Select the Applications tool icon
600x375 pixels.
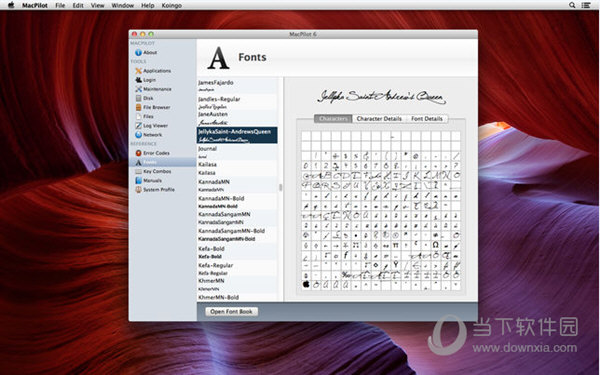[x=139, y=71]
